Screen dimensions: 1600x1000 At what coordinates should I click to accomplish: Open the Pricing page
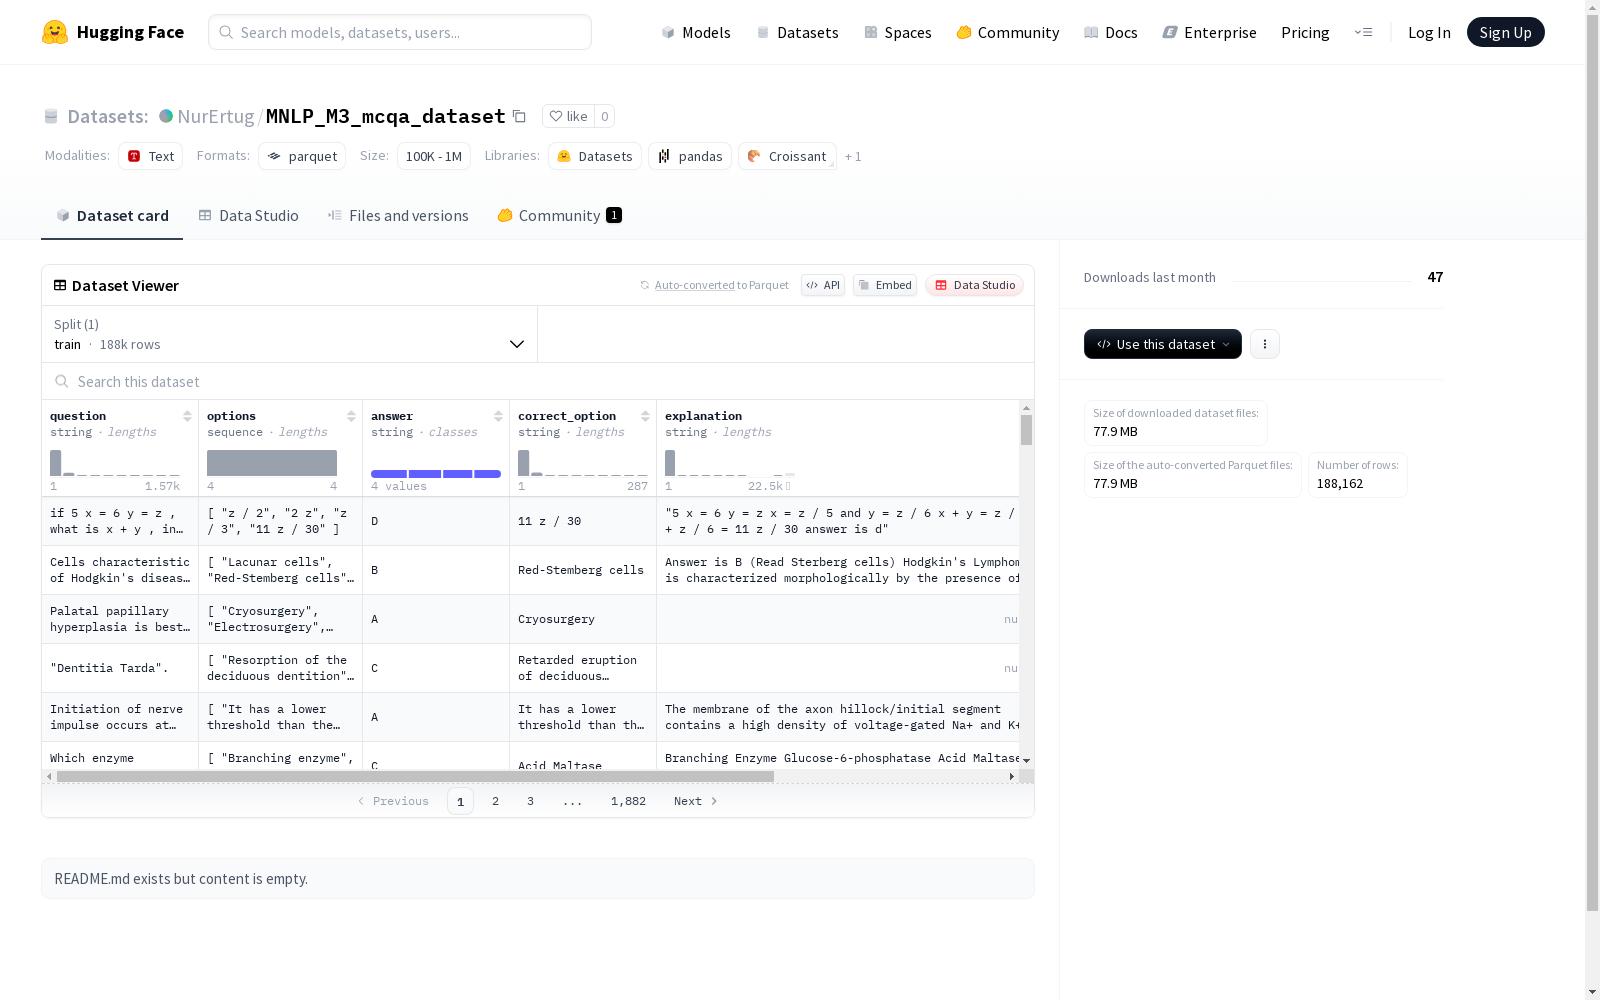coord(1305,32)
